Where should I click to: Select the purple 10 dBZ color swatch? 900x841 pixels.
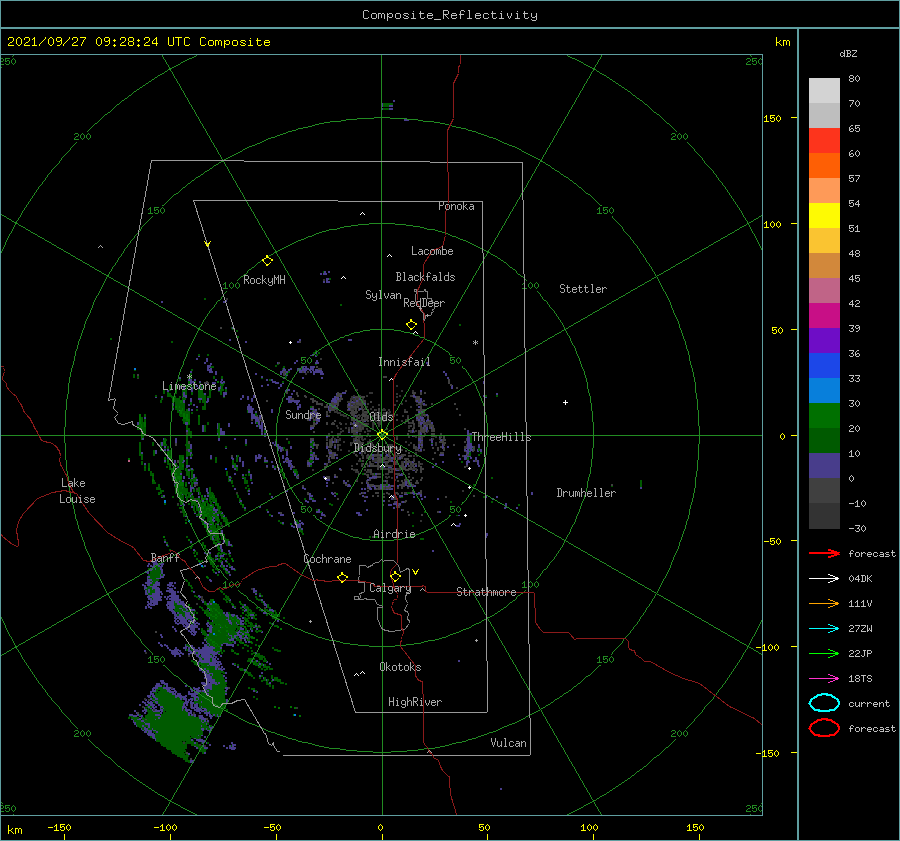pos(824,466)
